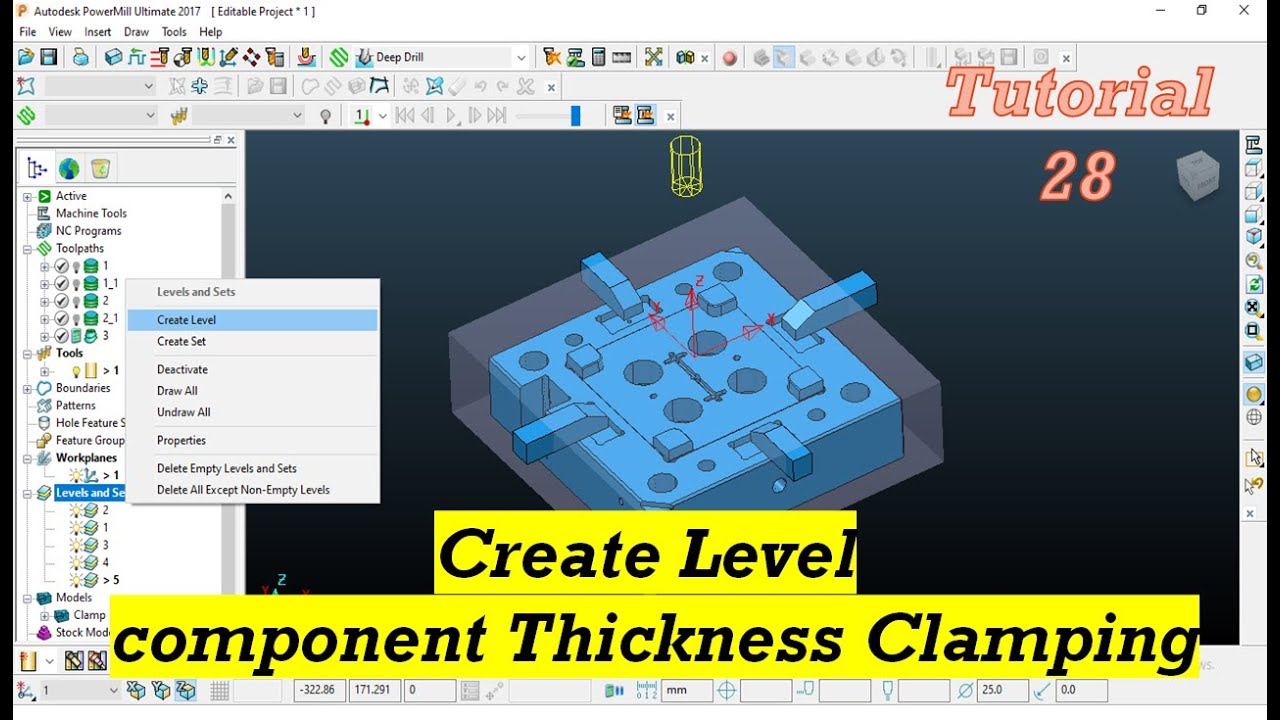Click the shaded view icon in the right toolbar
Viewport: 1280px width, 720px height.
pyautogui.click(x=1253, y=394)
